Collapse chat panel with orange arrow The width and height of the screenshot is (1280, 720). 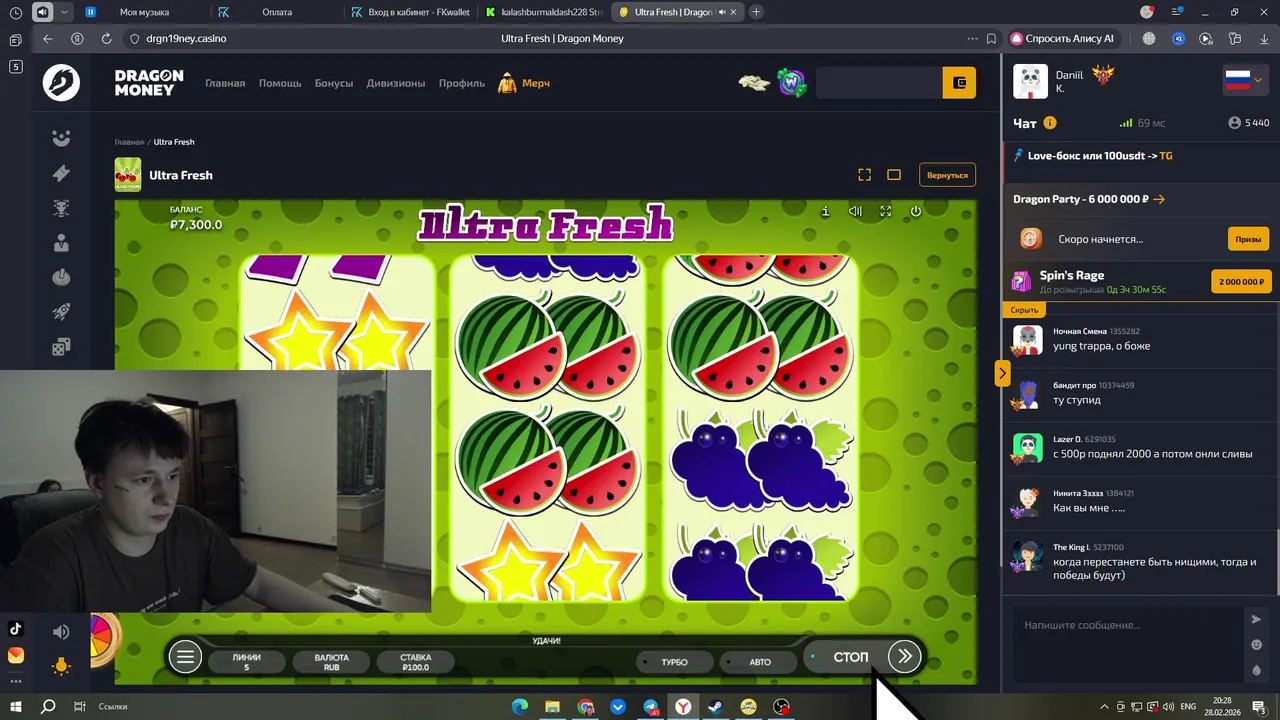(x=1002, y=373)
